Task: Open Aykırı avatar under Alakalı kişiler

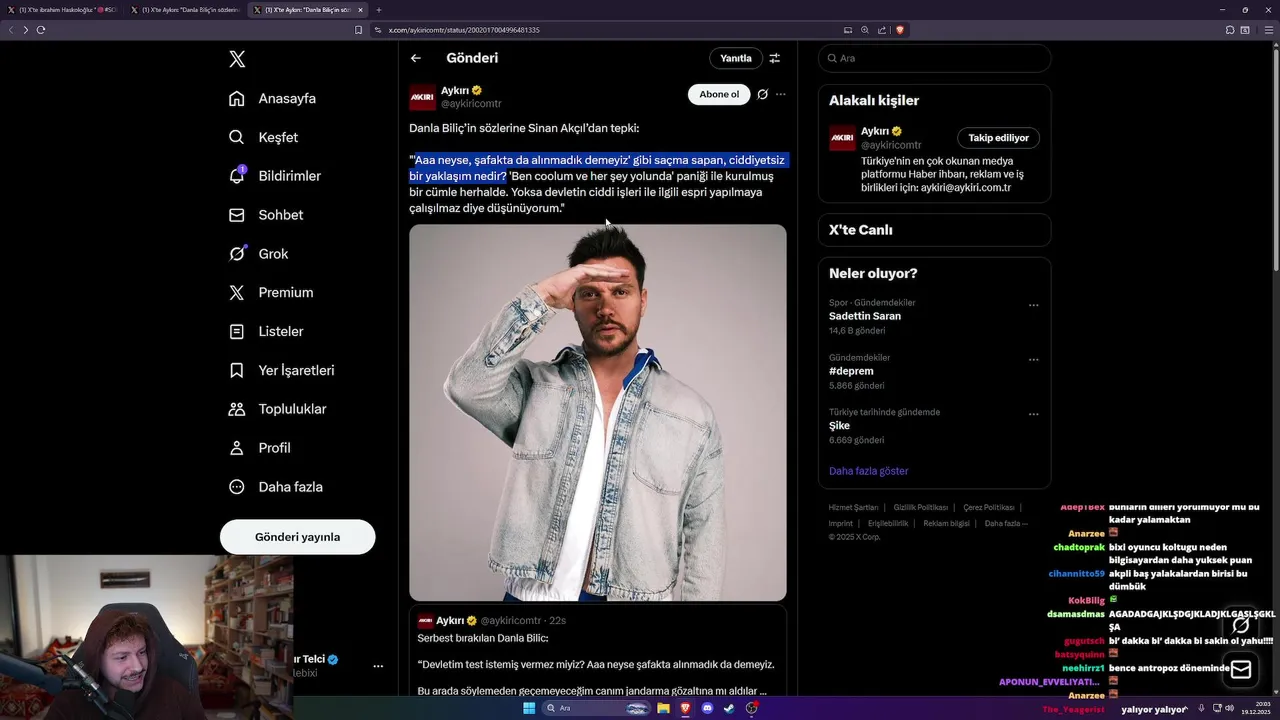Action: pos(842,138)
